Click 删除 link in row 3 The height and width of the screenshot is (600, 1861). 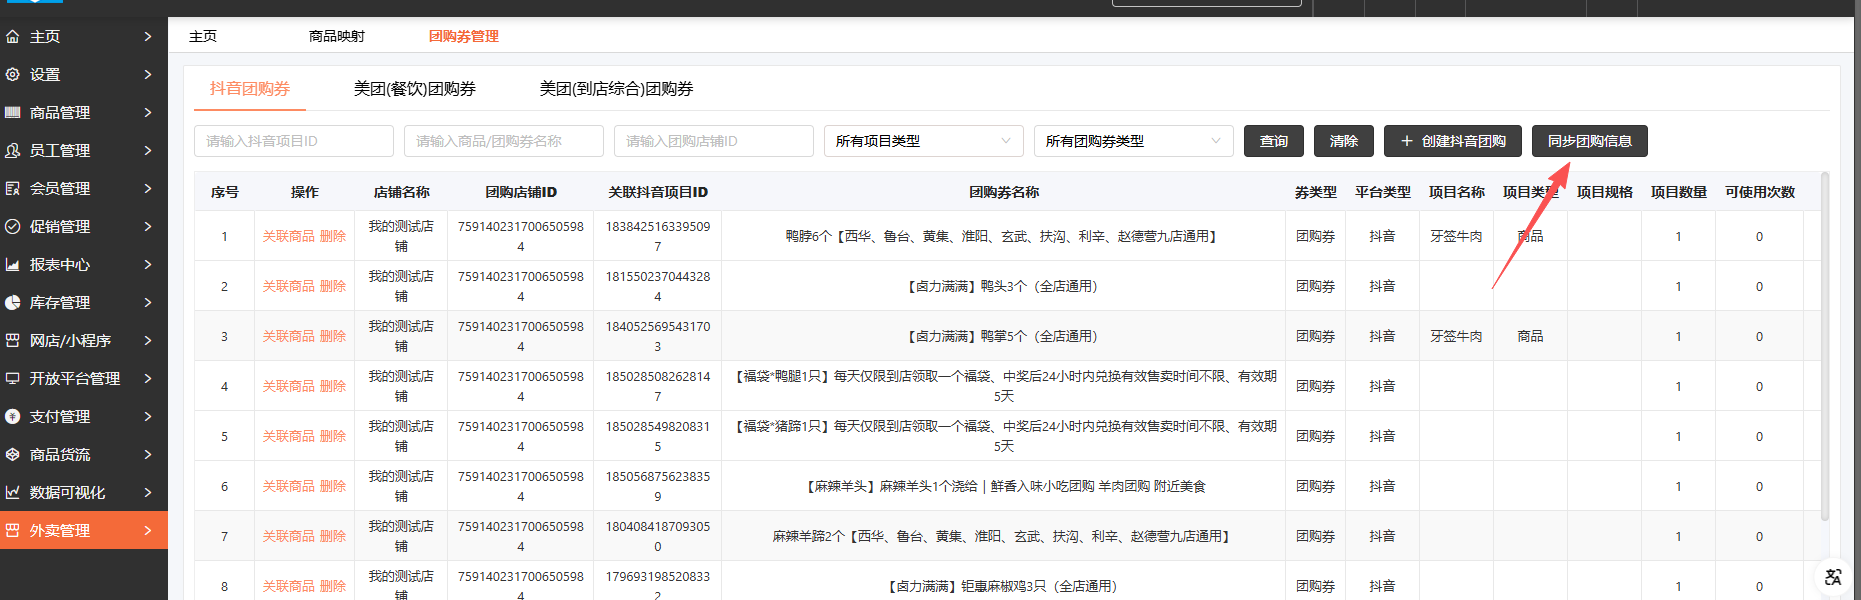(333, 337)
